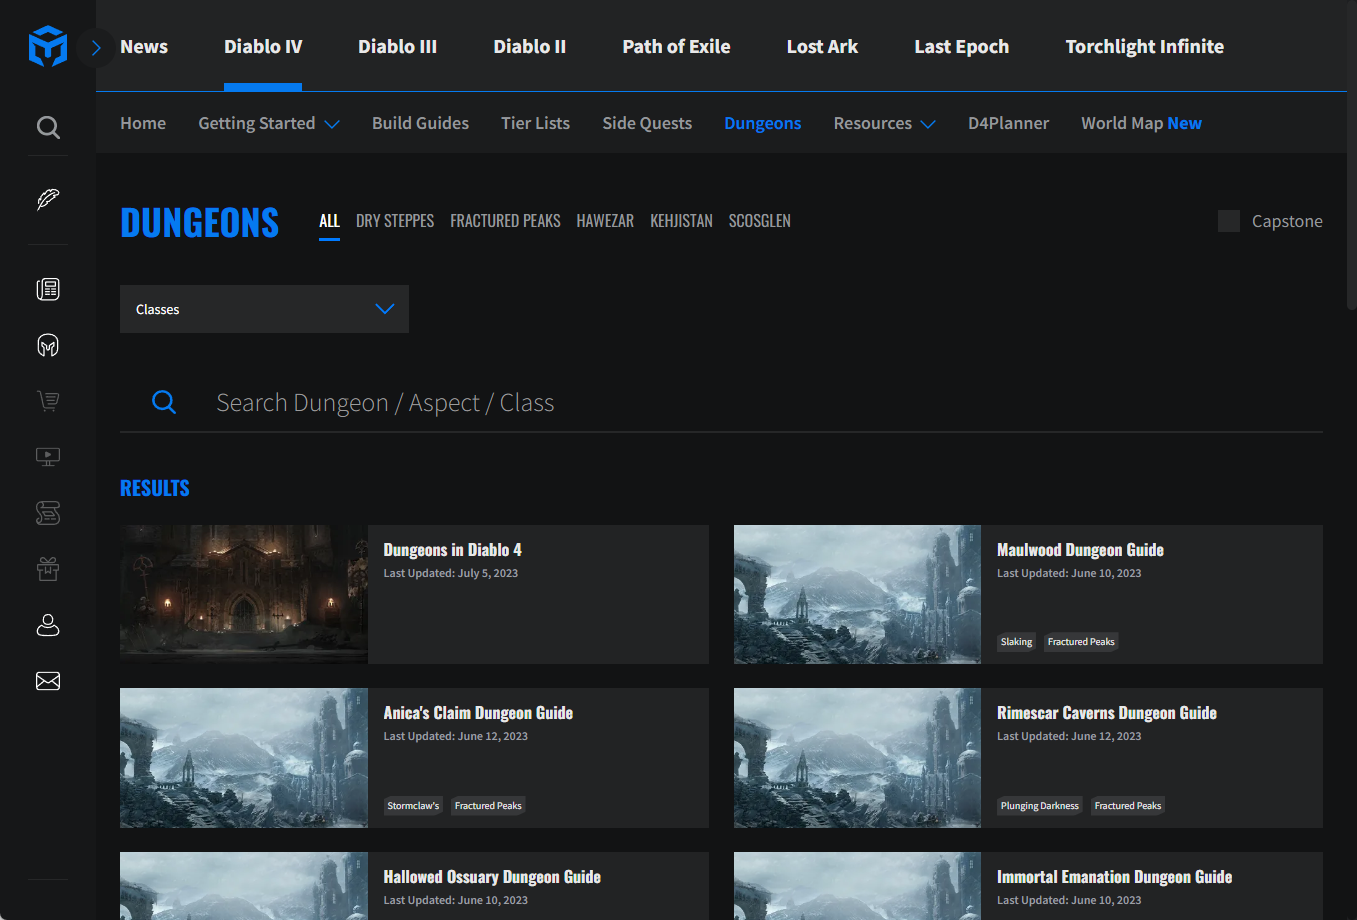Filter dungeons by Scosglen
1357x920 pixels.
click(759, 221)
